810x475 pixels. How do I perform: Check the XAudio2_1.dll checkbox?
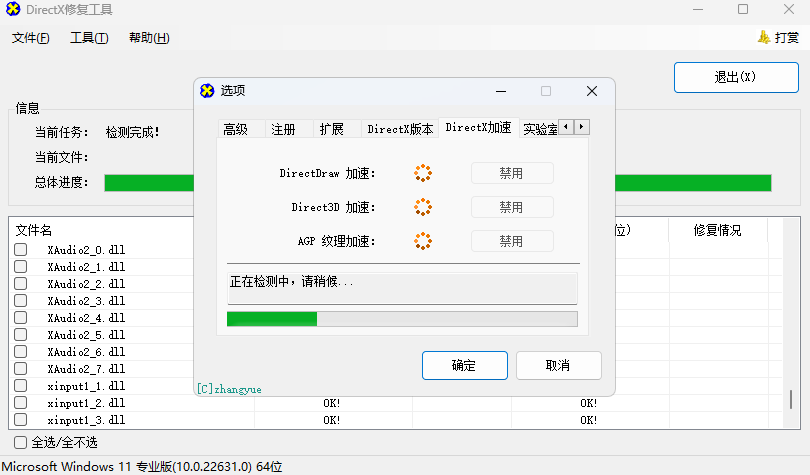tap(21, 267)
